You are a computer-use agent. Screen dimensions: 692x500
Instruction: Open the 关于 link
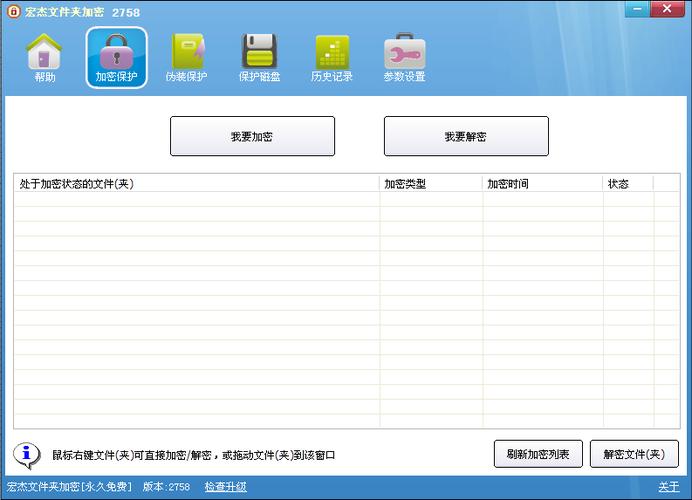pyautogui.click(x=669, y=487)
